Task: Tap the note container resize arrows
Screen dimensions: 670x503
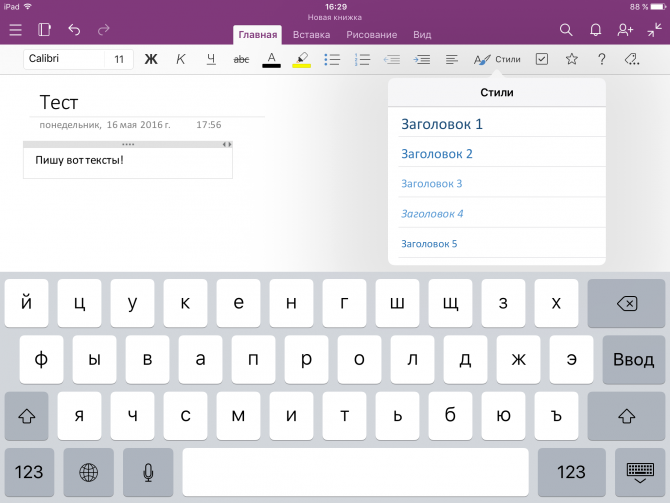Action: coord(227,144)
